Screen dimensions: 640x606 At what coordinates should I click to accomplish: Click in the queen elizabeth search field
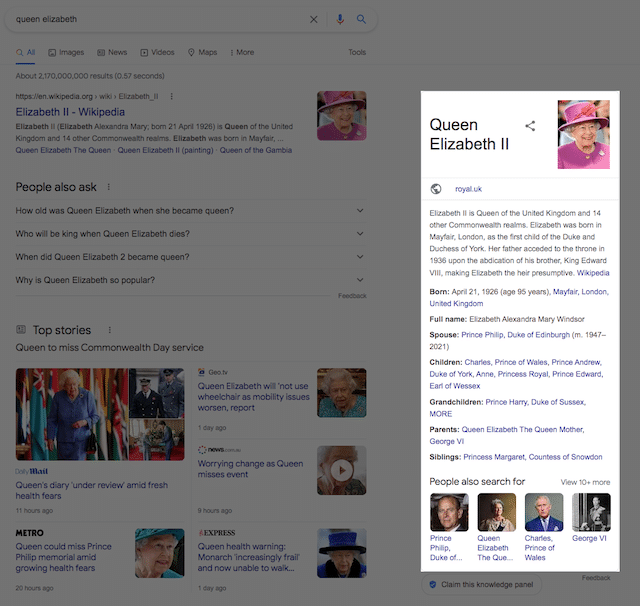(x=159, y=19)
